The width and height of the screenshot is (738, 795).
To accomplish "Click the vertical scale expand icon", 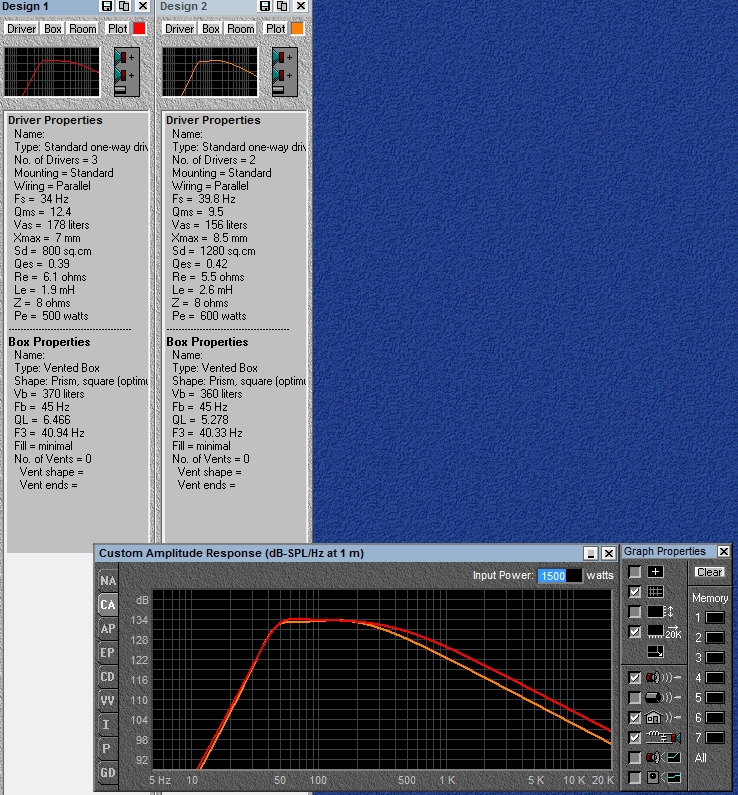I will (x=660, y=611).
